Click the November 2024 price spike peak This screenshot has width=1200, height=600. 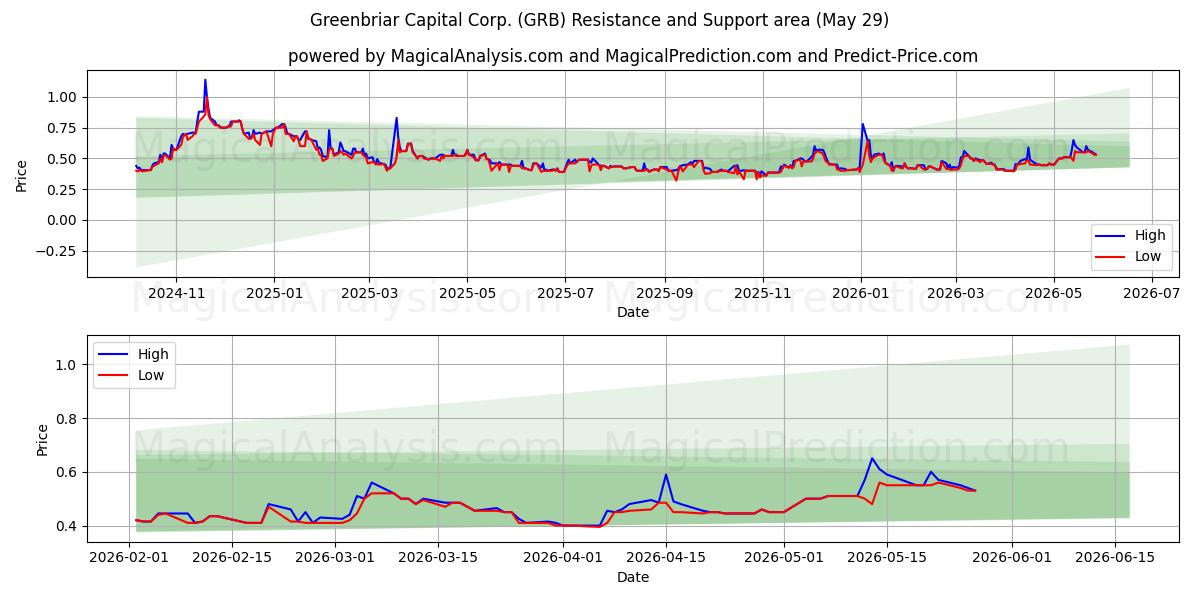point(205,80)
